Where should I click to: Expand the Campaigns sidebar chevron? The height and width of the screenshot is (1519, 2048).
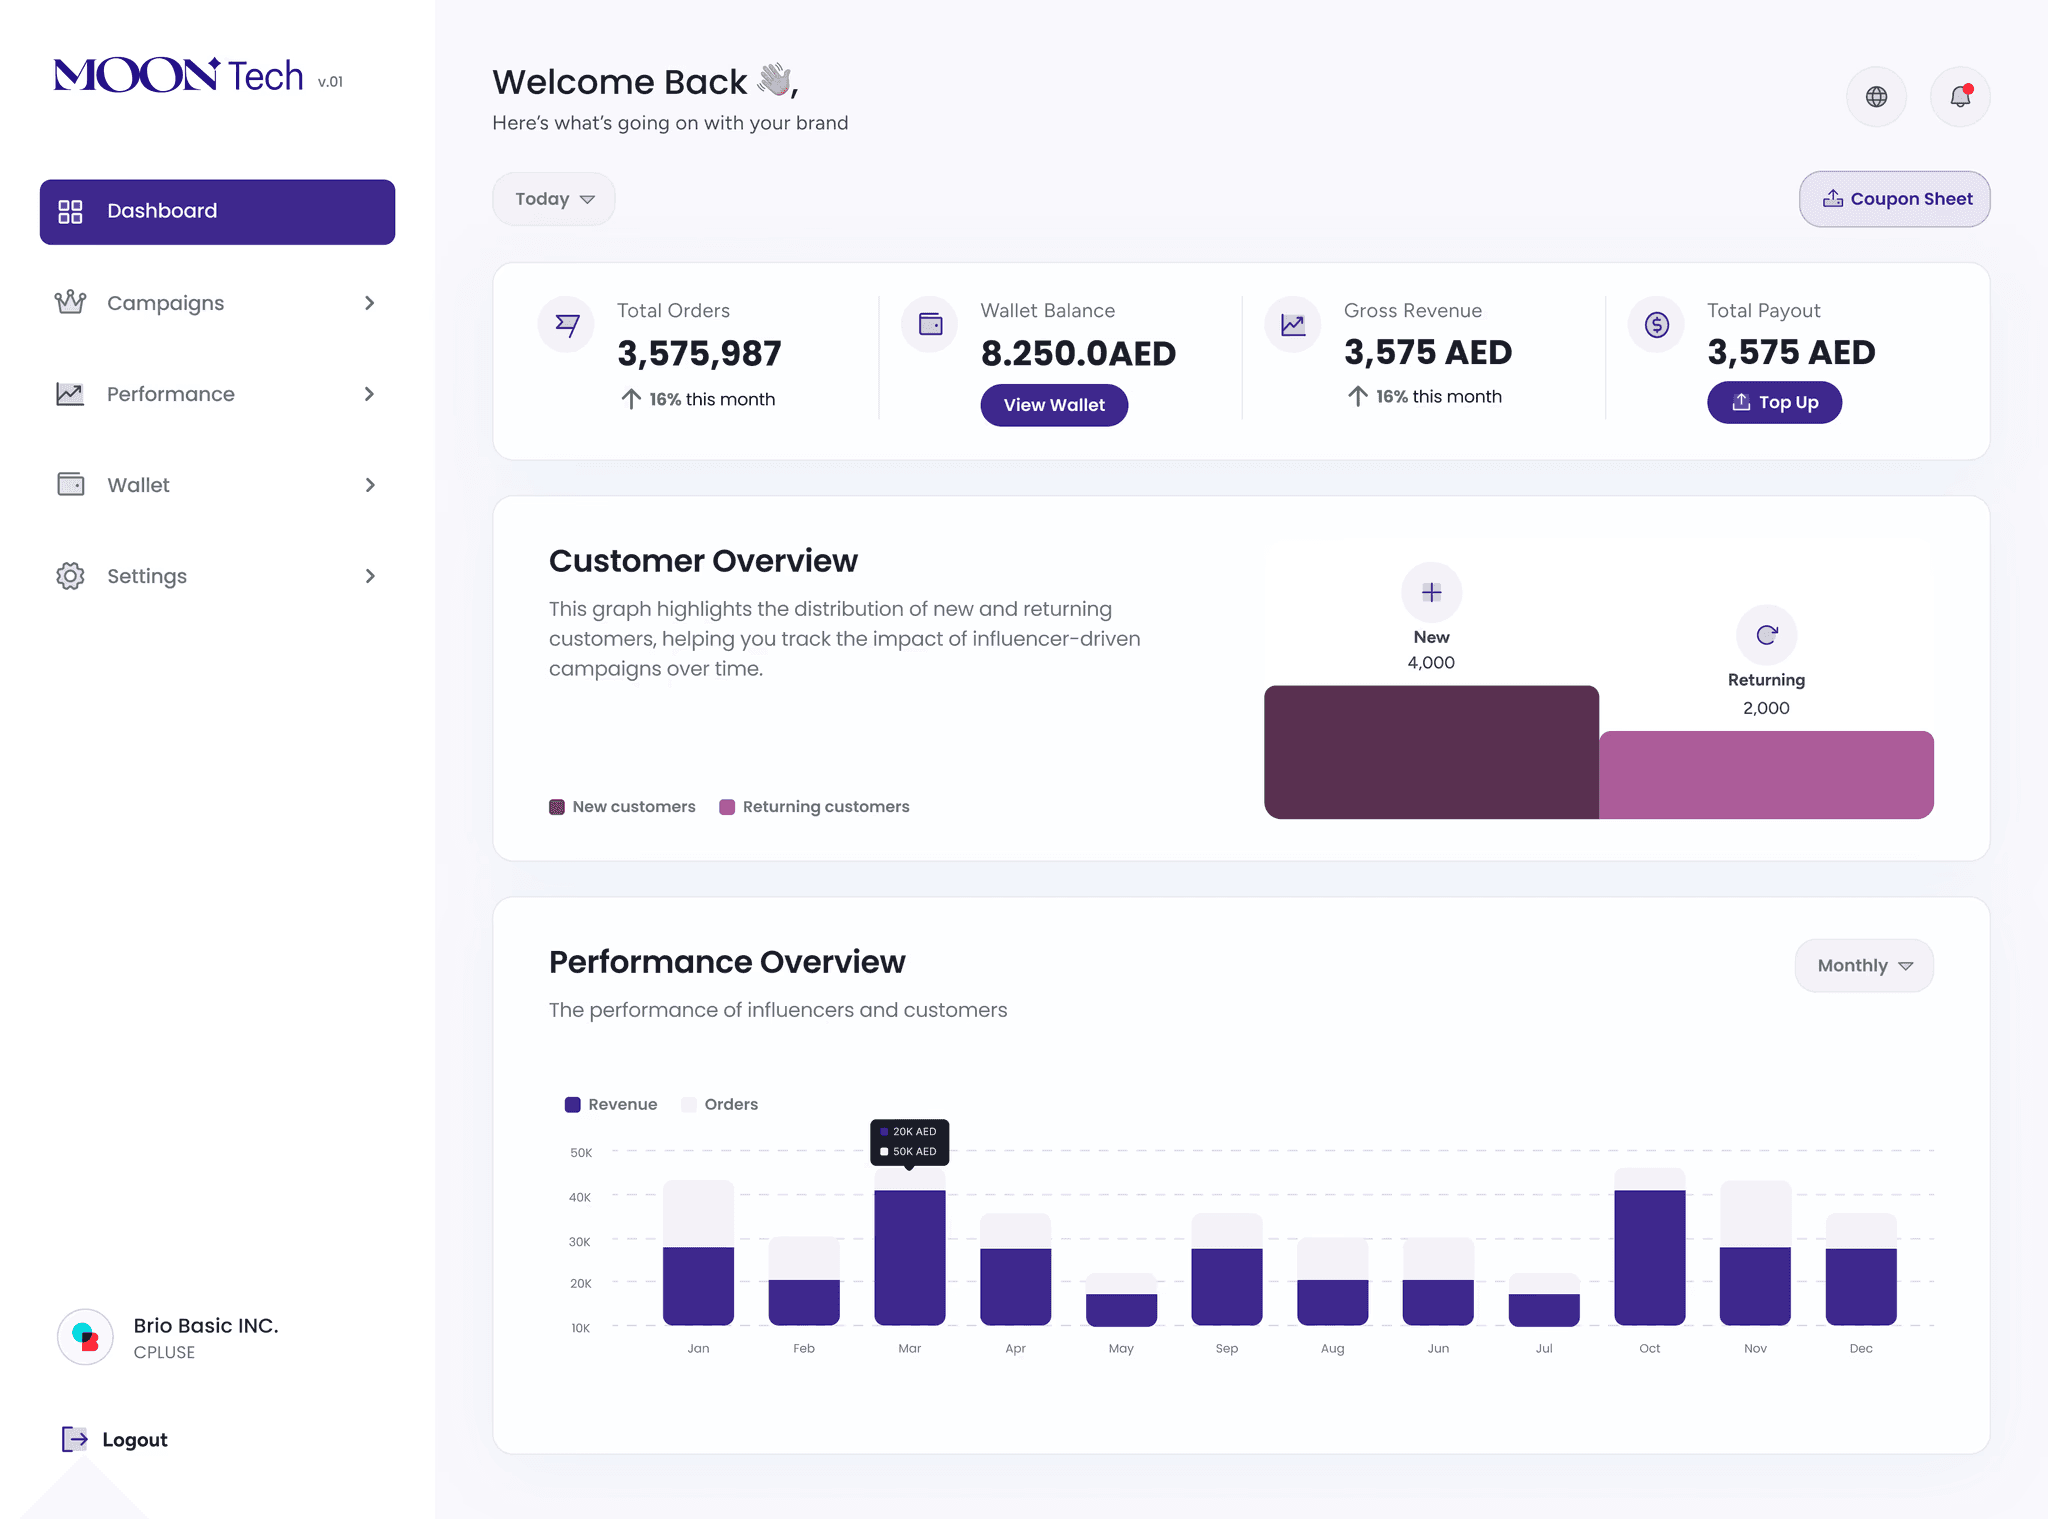[370, 302]
